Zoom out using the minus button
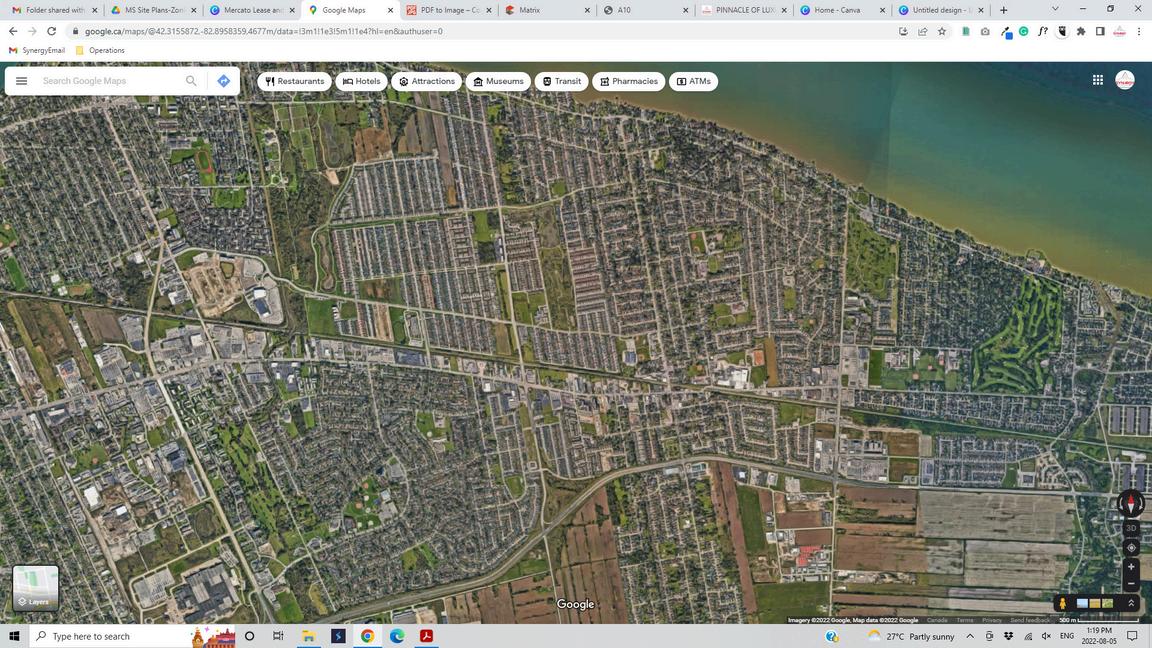This screenshot has width=1152, height=648. (1131, 584)
